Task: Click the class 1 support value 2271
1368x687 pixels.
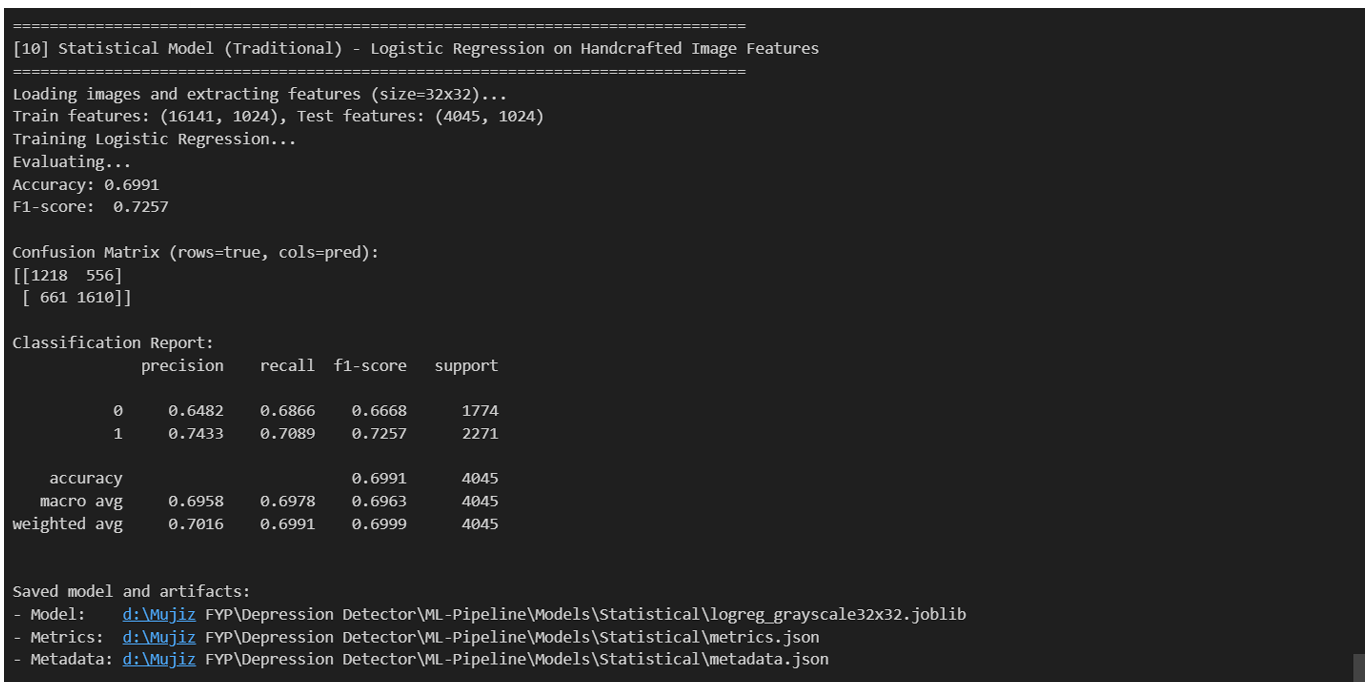Action: pyautogui.click(x=480, y=434)
